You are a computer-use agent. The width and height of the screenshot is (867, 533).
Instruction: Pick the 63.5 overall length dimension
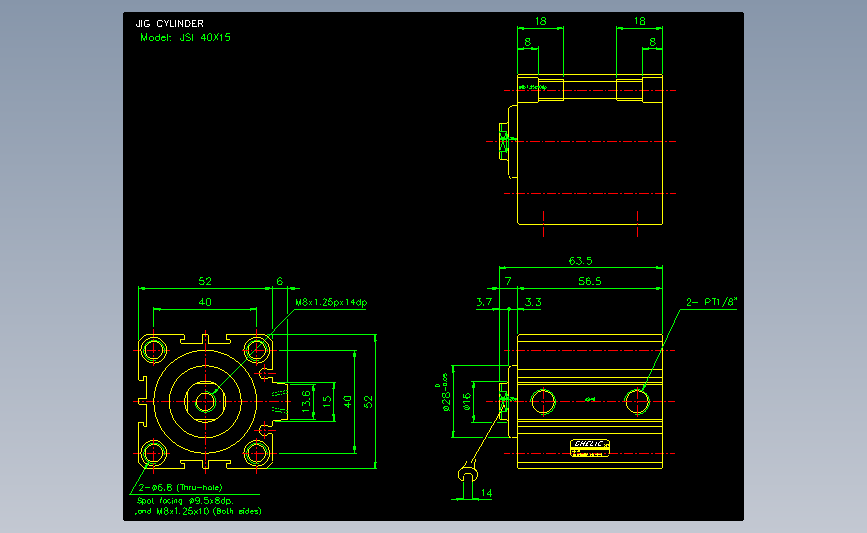click(x=580, y=260)
